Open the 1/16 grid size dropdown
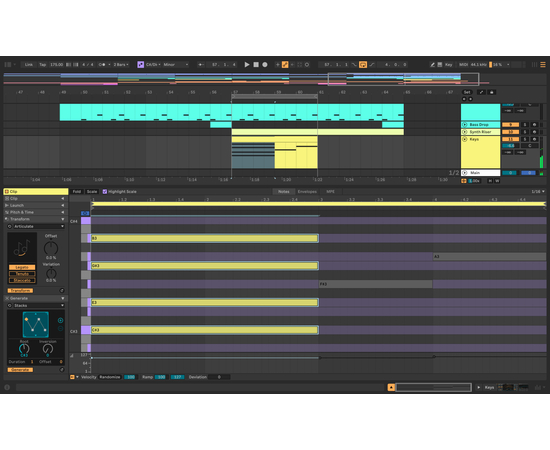 coord(538,192)
